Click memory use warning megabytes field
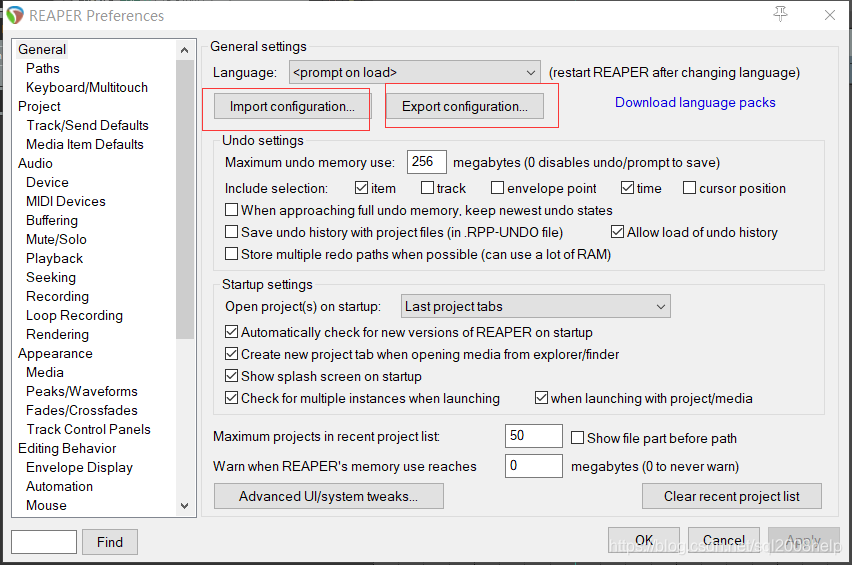Screen dimensions: 852x565 534,466
